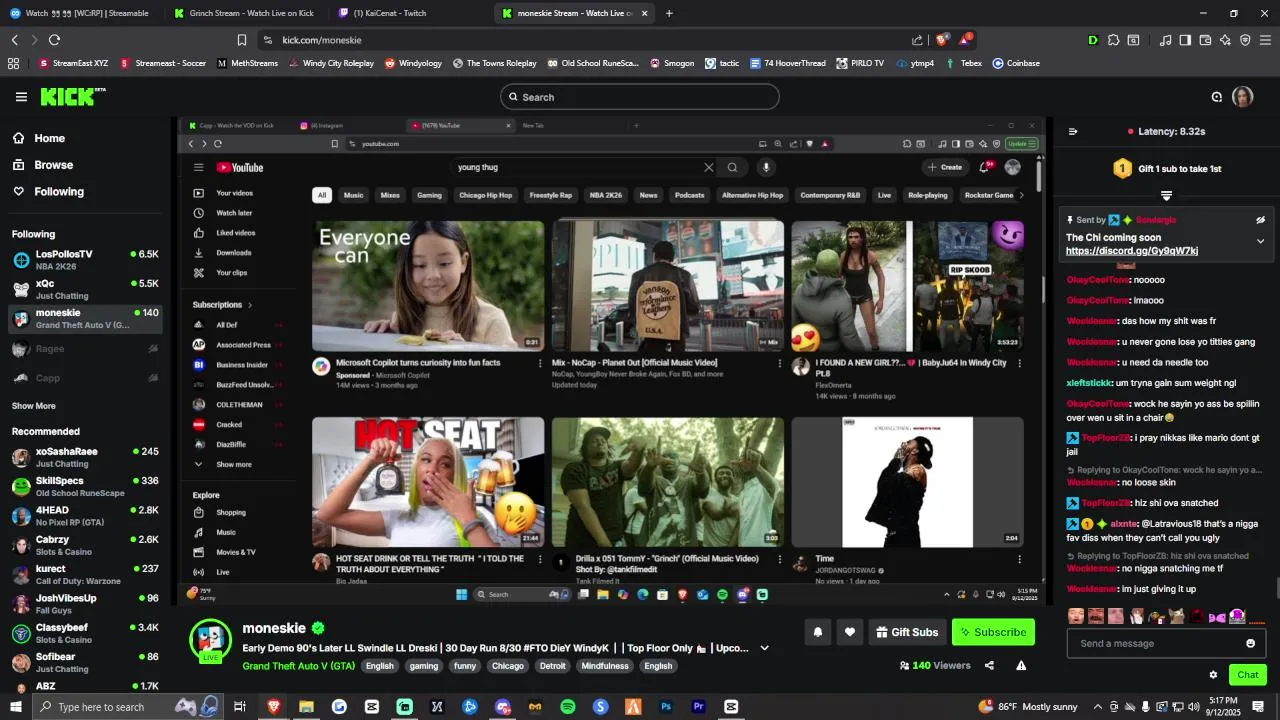
Task: Click the Kick beta logo
Action: [72, 97]
